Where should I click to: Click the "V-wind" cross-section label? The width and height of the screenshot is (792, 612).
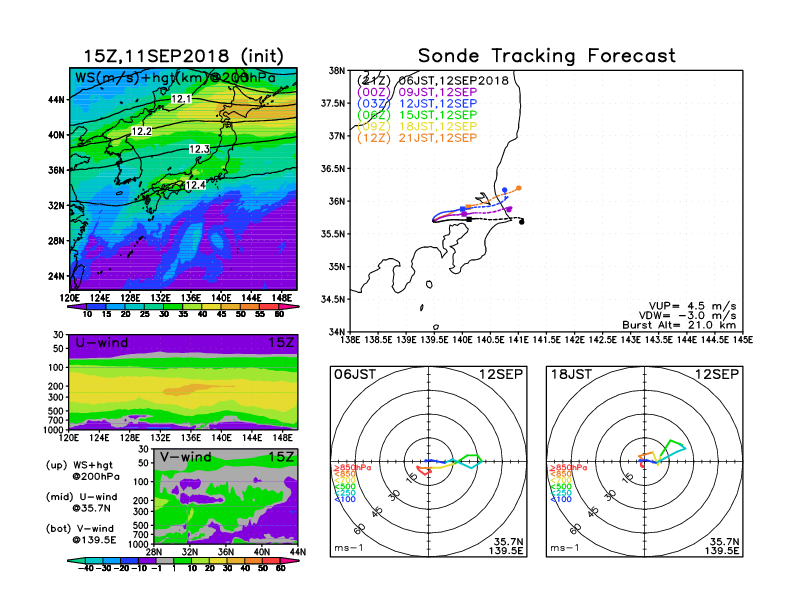185,457
